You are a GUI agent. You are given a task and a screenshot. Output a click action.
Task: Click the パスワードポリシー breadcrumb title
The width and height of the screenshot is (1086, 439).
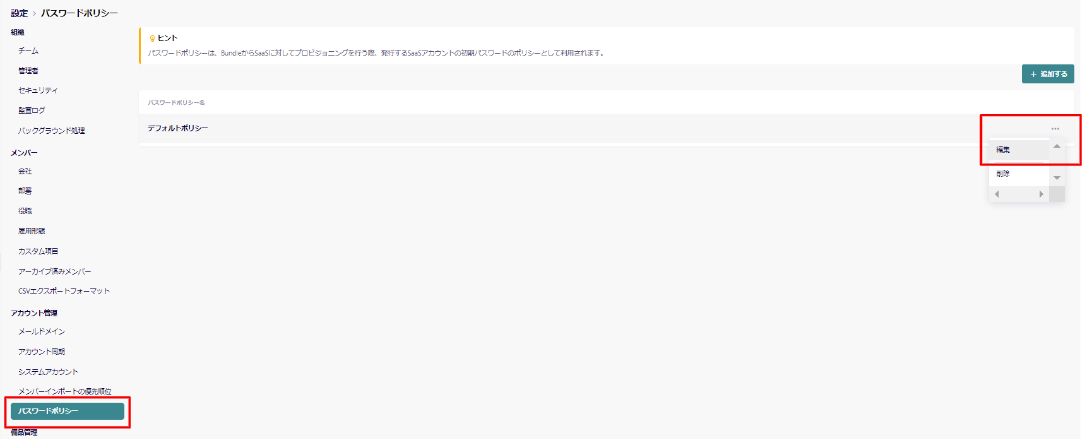(80, 13)
